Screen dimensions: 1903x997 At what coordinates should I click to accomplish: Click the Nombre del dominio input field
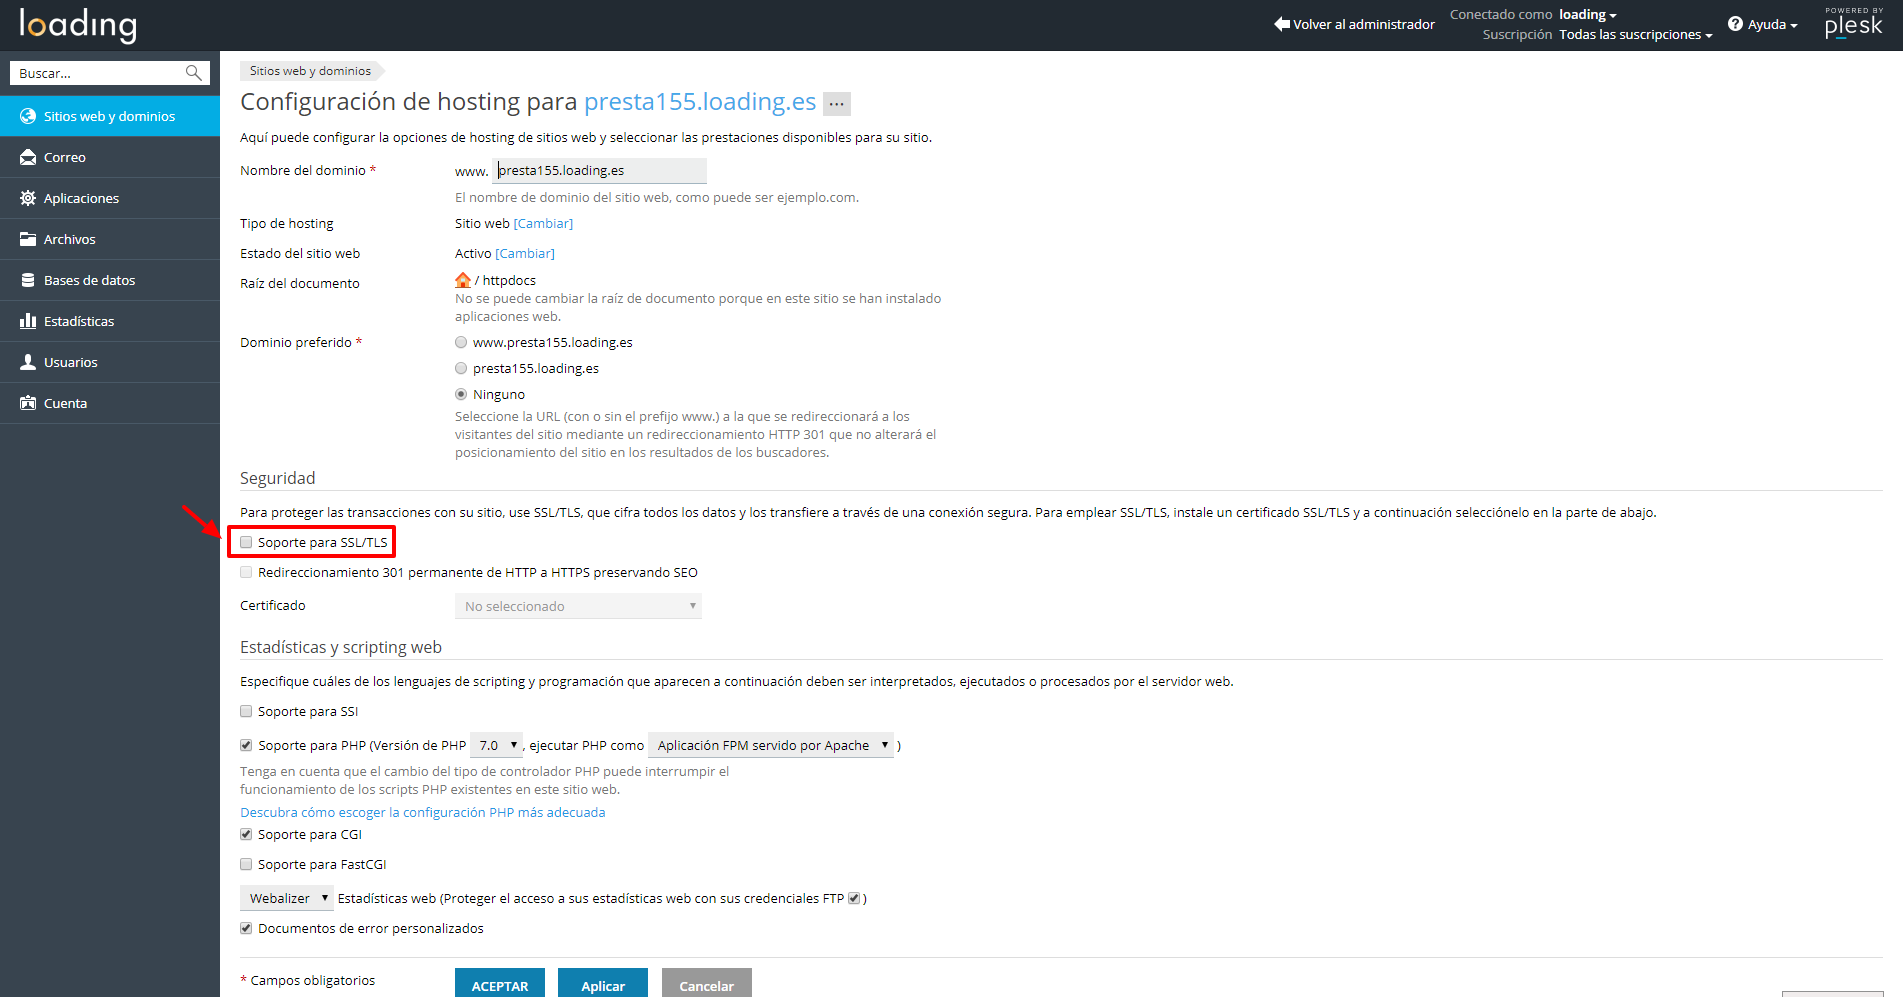click(601, 170)
